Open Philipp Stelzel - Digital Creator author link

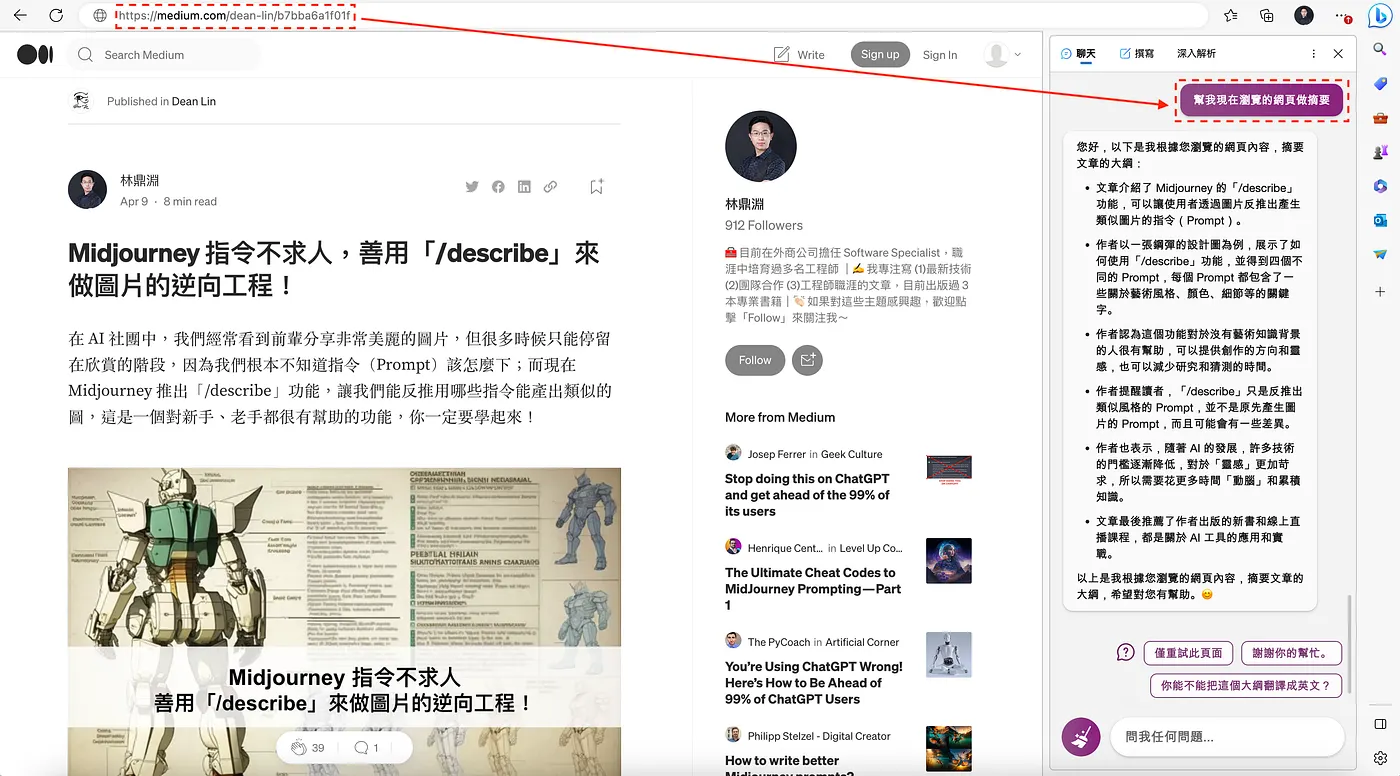819,736
